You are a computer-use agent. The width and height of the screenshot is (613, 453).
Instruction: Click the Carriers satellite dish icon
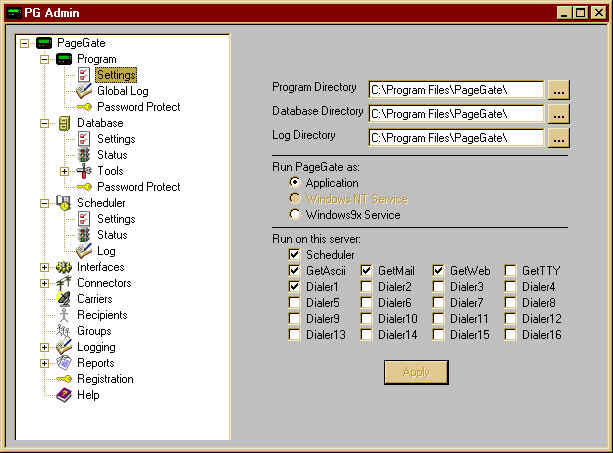pyautogui.click(x=65, y=299)
